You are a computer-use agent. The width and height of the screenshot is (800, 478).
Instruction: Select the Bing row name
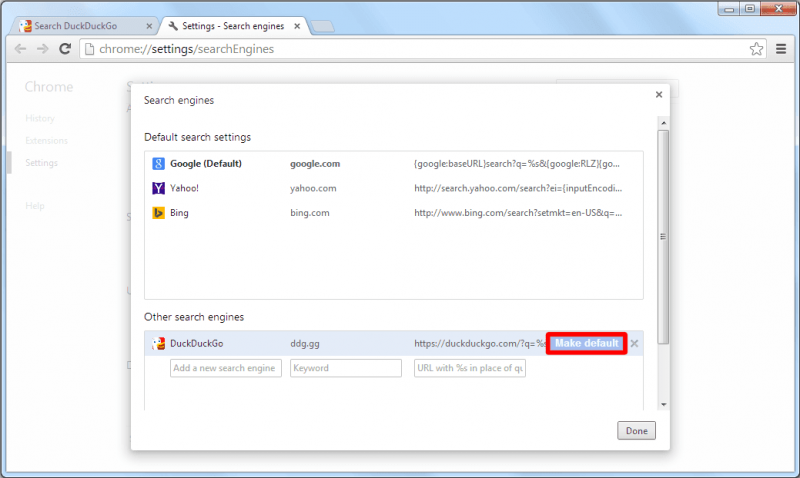pyautogui.click(x=179, y=213)
